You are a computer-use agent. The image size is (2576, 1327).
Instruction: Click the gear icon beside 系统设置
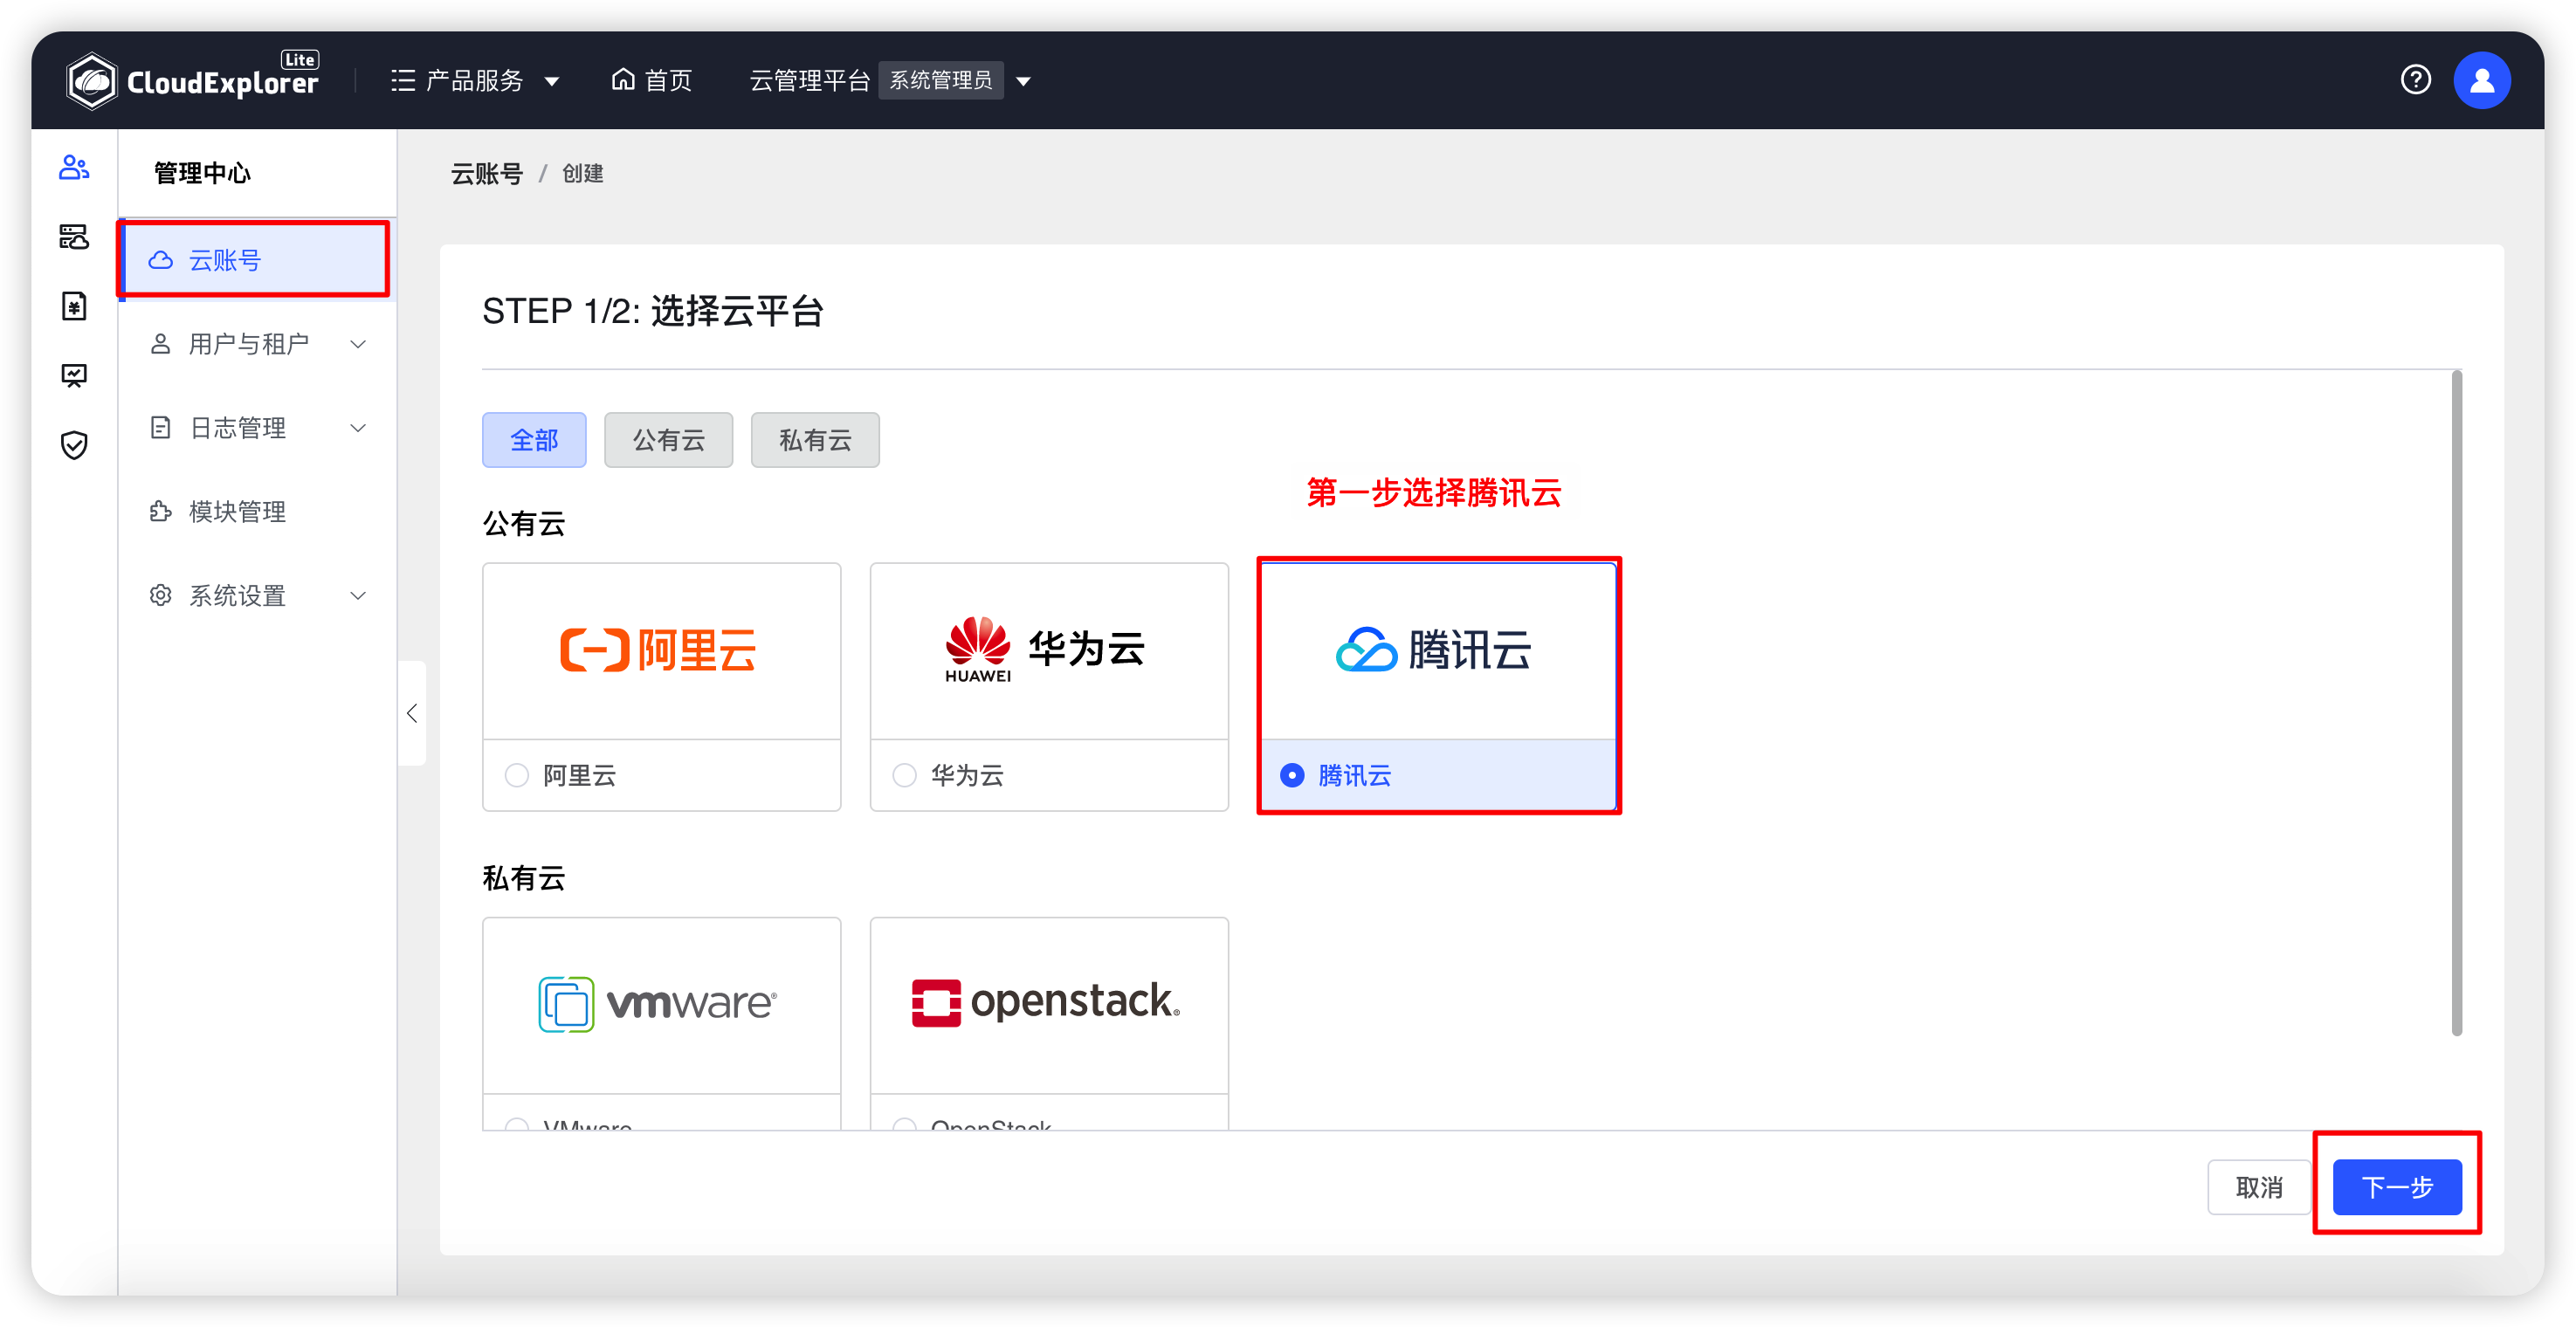(160, 596)
